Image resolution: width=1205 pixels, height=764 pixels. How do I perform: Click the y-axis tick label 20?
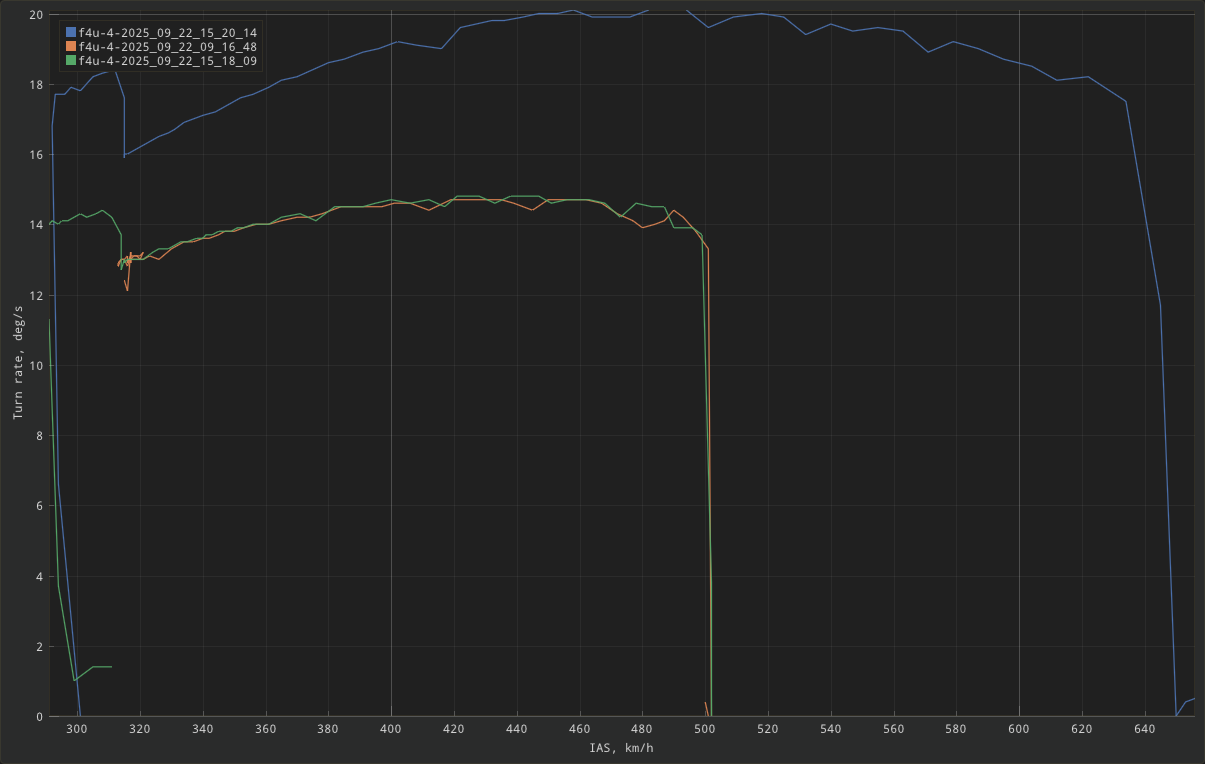tap(36, 15)
